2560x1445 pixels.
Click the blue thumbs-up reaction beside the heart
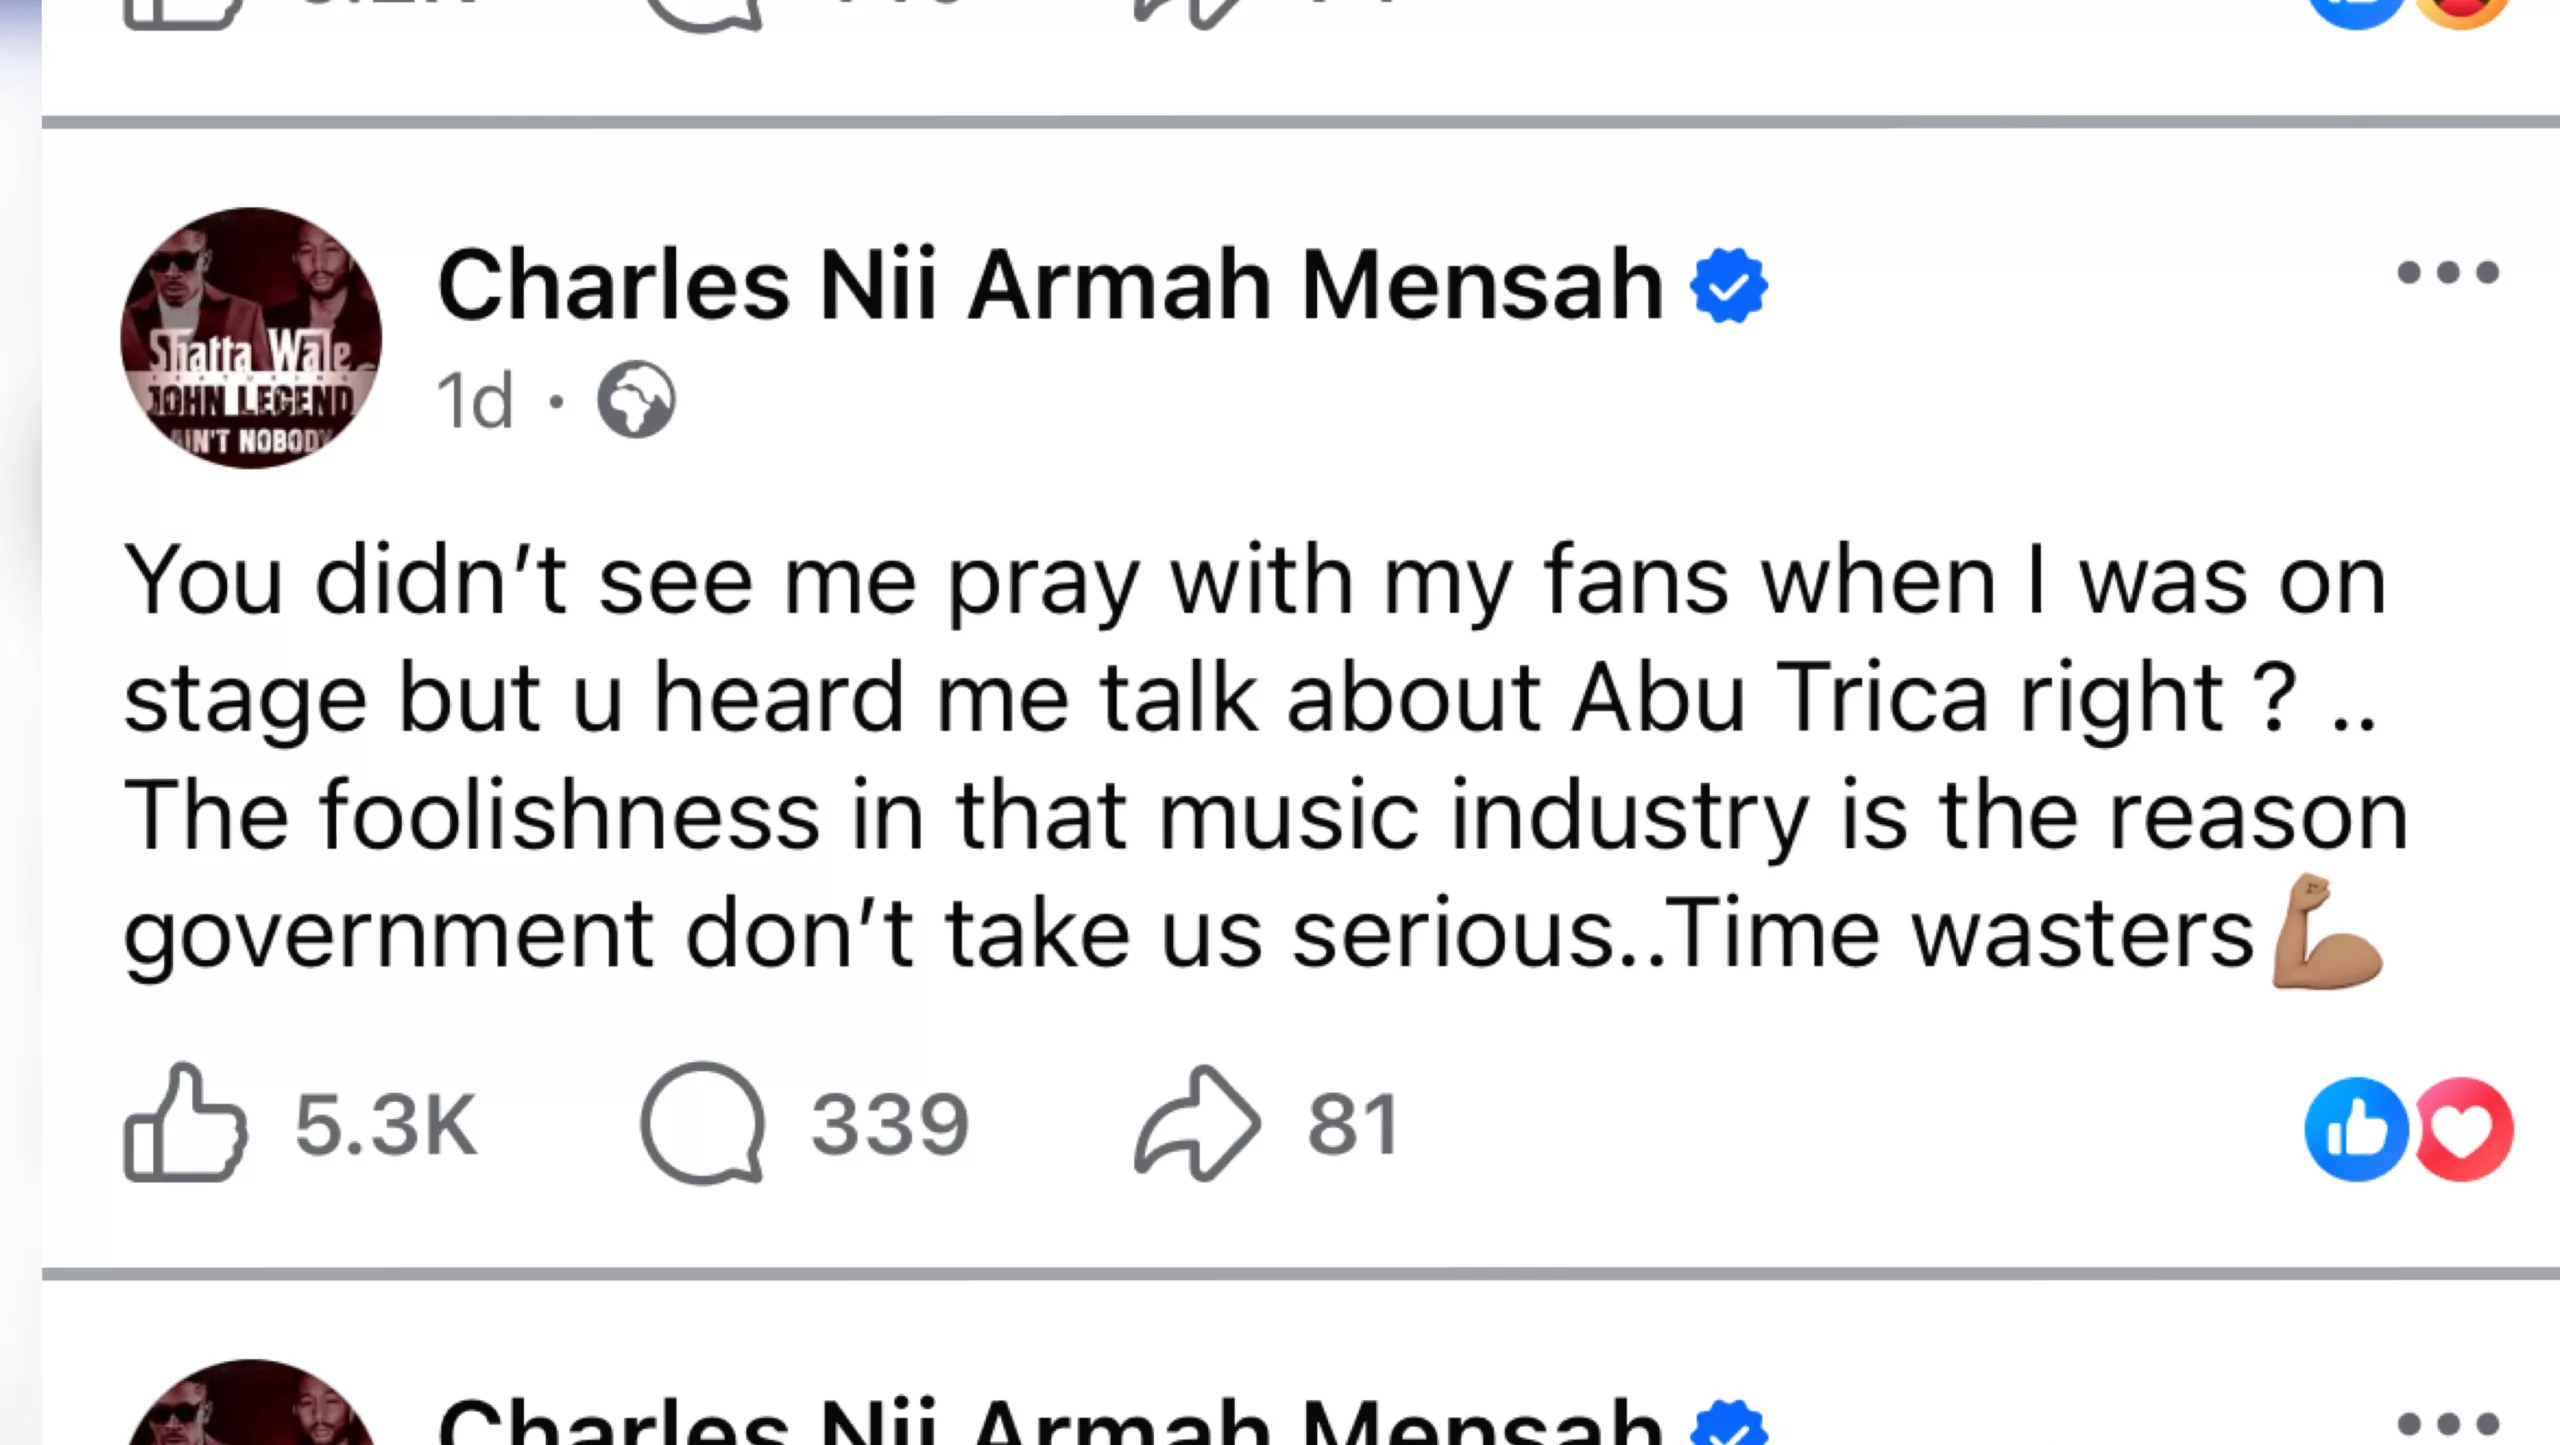pyautogui.click(x=2354, y=1129)
